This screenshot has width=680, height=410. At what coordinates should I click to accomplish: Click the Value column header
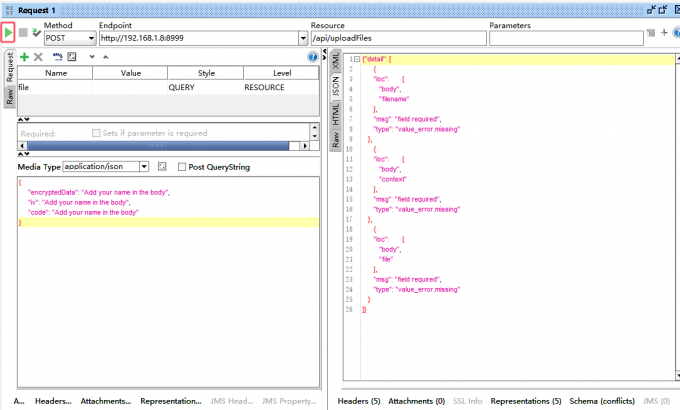pos(130,73)
